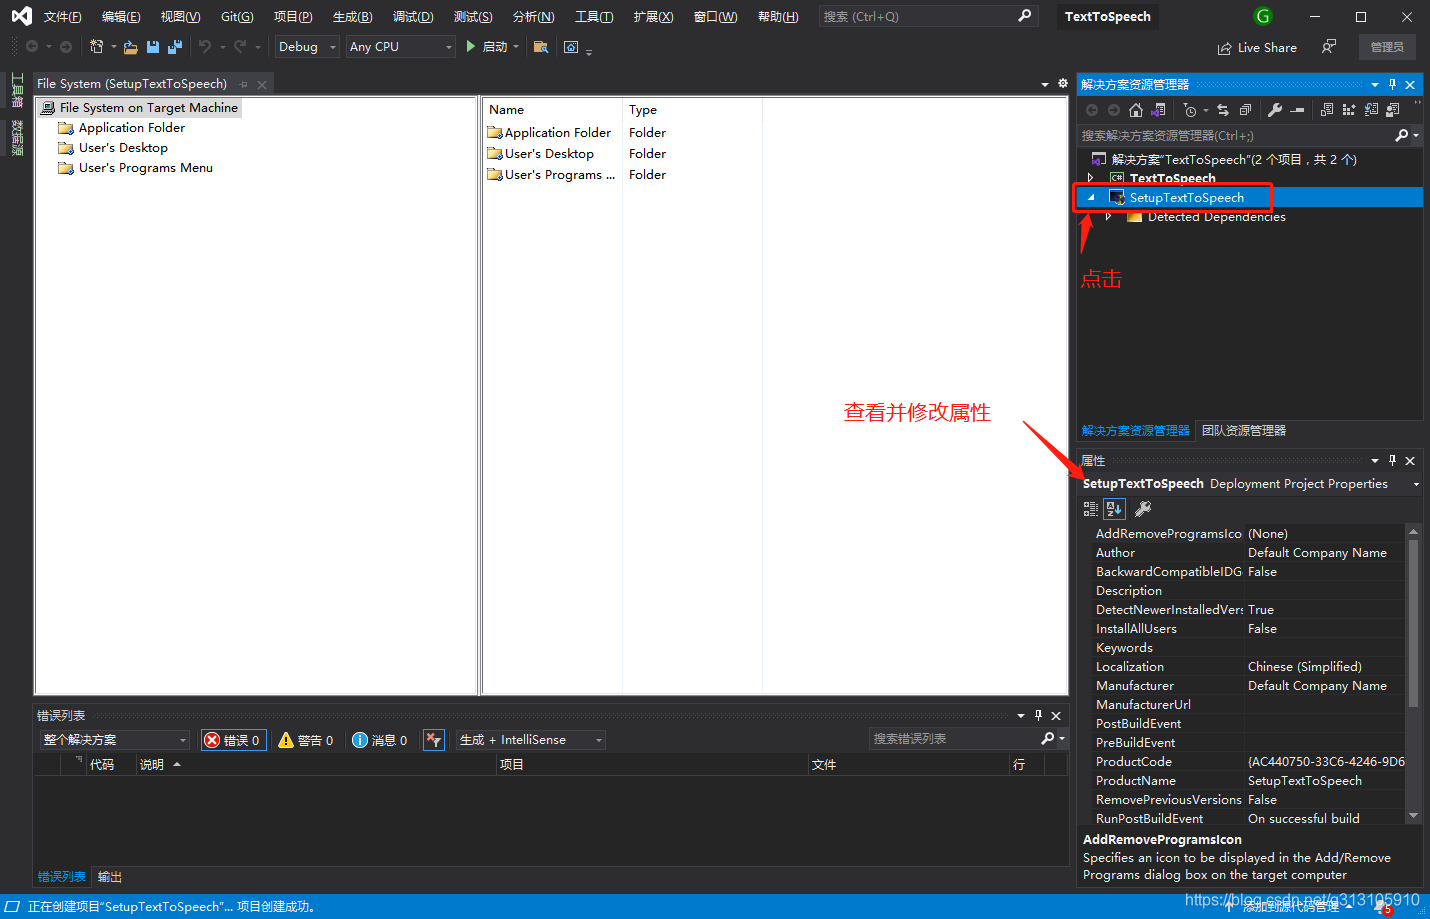
Task: Toggle the Errors 0 filter button
Action: tap(233, 740)
